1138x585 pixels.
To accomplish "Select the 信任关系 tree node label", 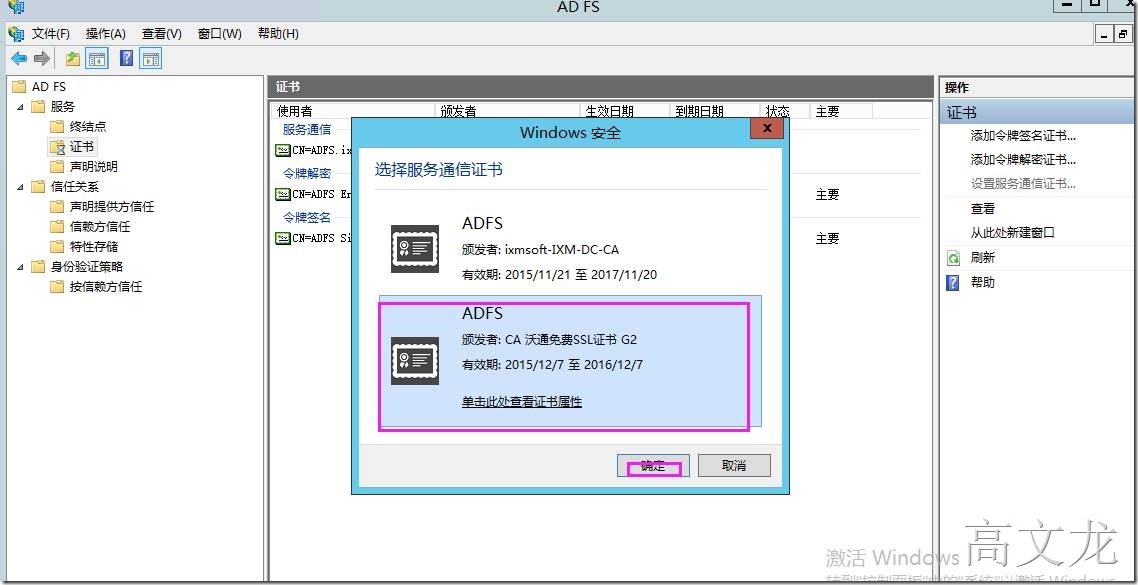I will click(75, 187).
